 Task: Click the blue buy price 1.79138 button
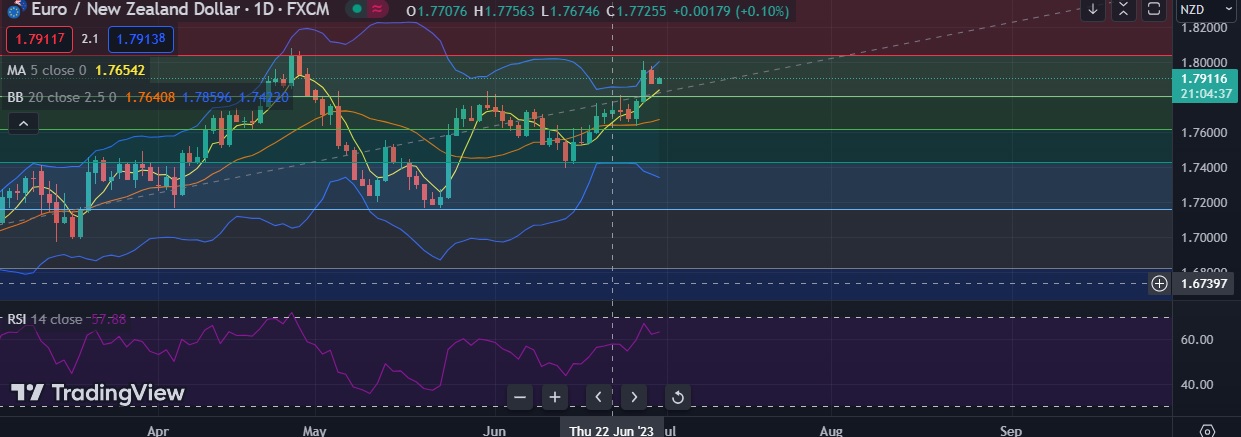(141, 40)
